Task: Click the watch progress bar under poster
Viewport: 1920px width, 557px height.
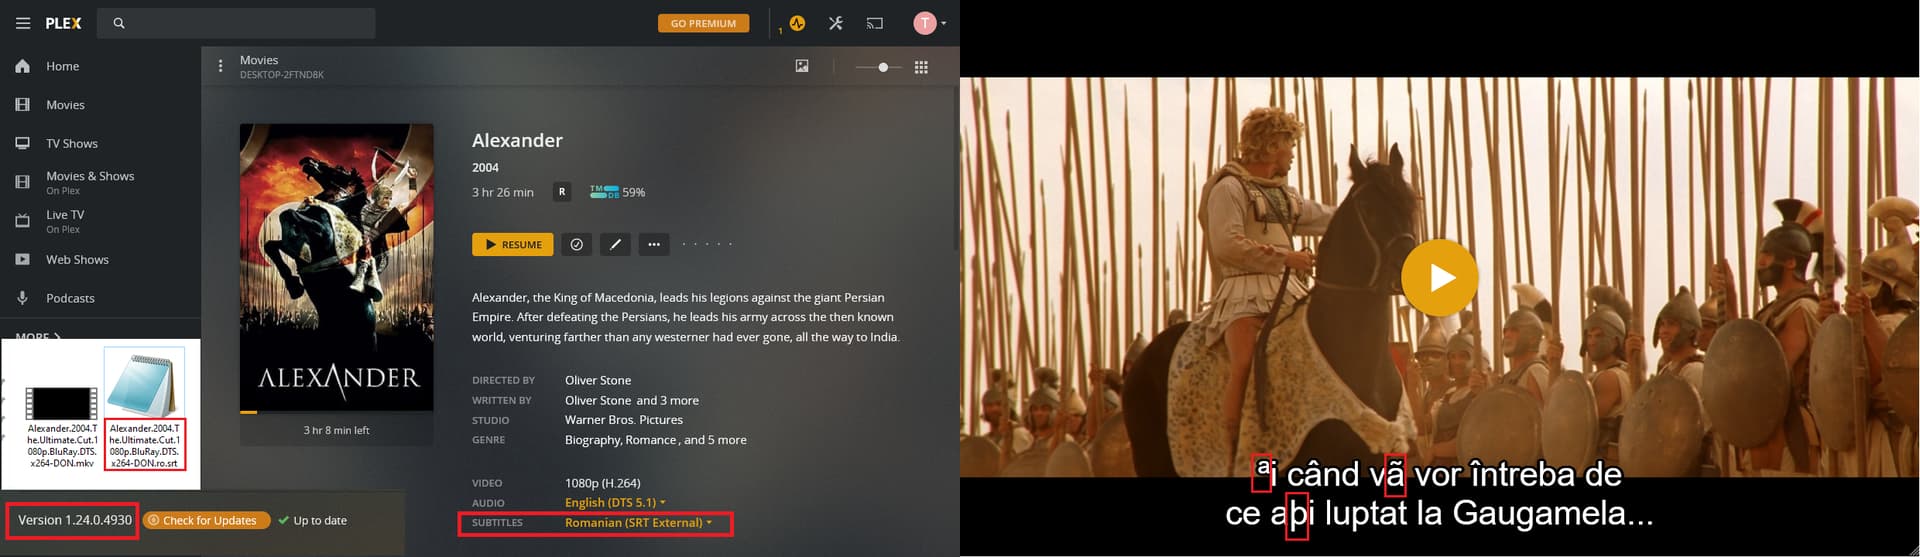Action: 337,412
